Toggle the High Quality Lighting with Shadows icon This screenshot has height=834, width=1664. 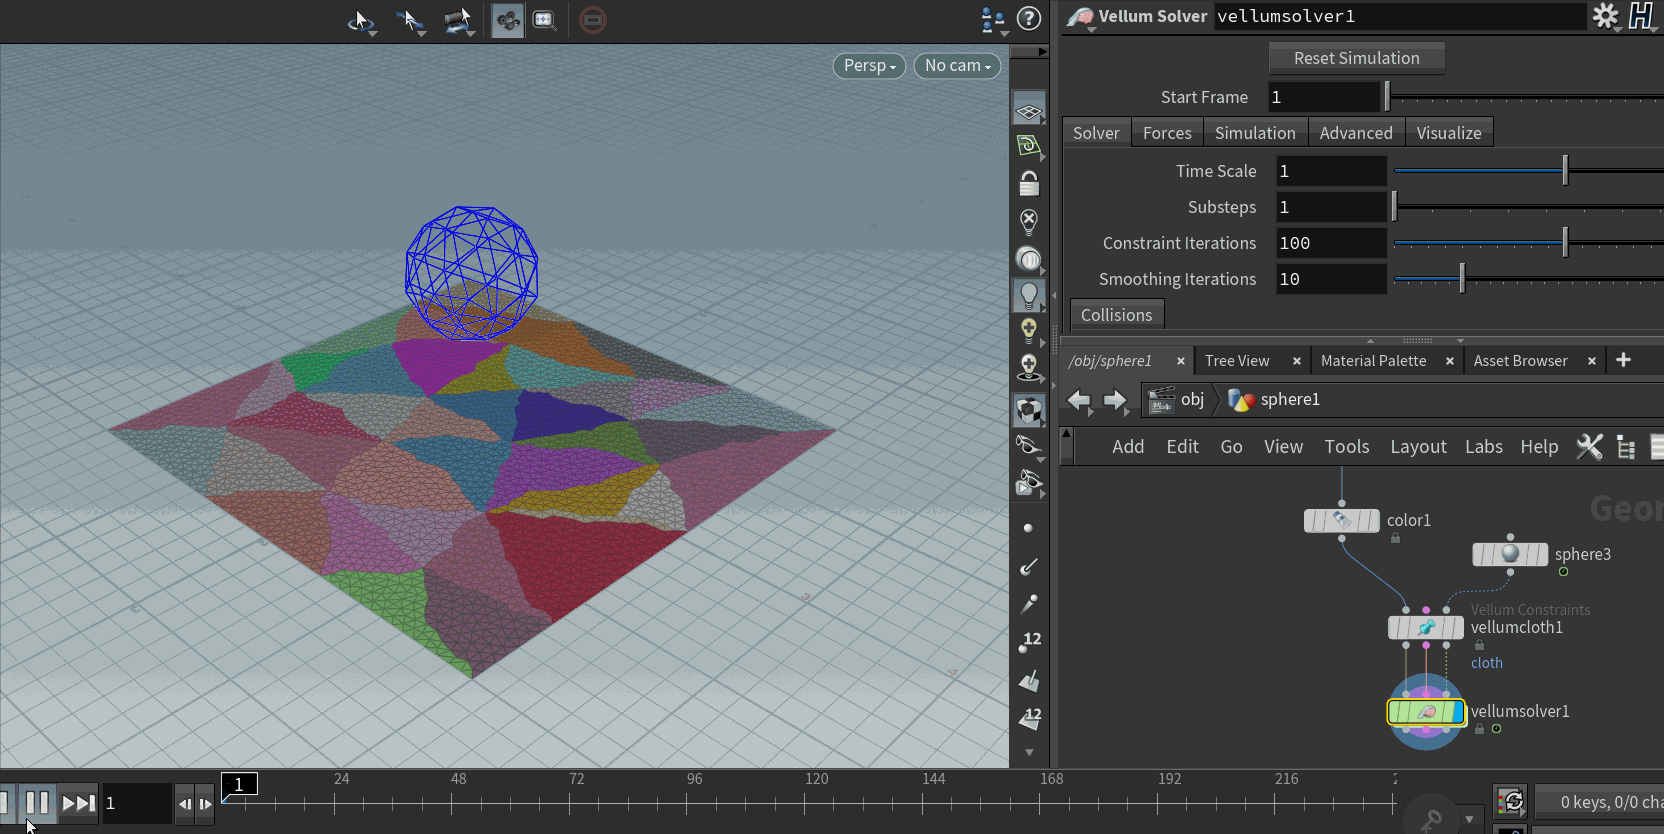1029,368
